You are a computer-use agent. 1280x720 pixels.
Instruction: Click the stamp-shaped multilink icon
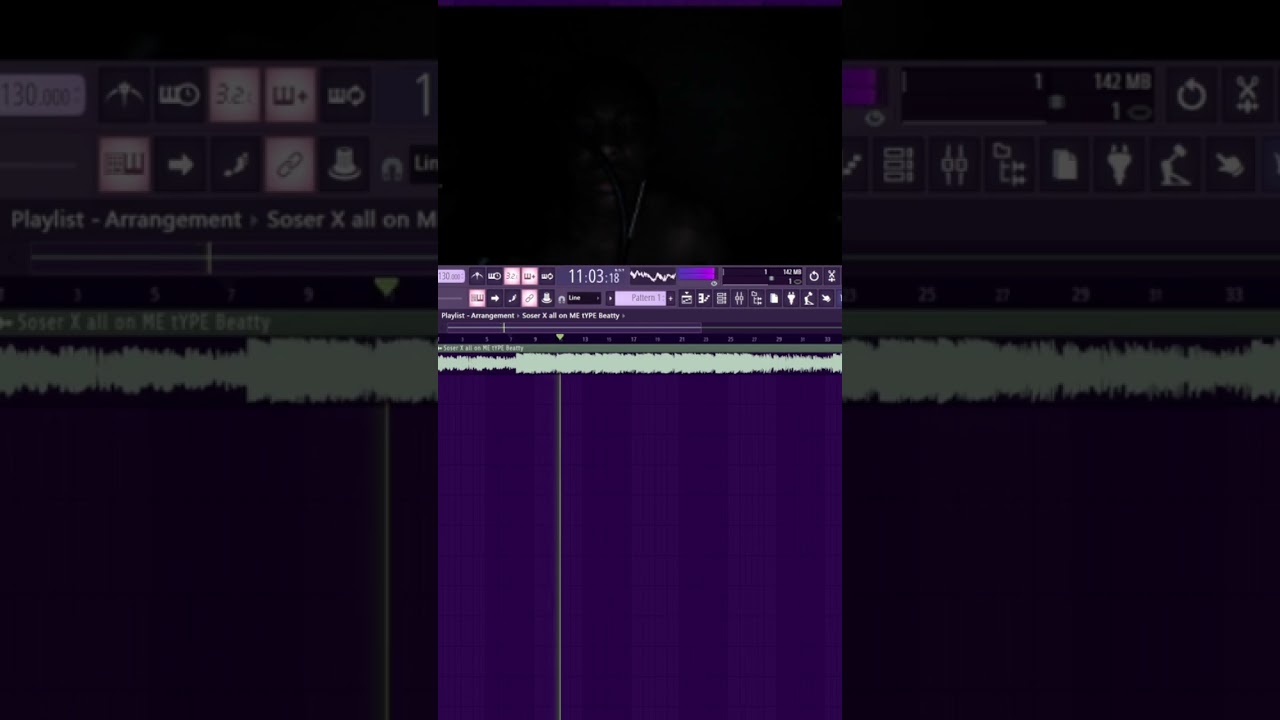coord(546,298)
